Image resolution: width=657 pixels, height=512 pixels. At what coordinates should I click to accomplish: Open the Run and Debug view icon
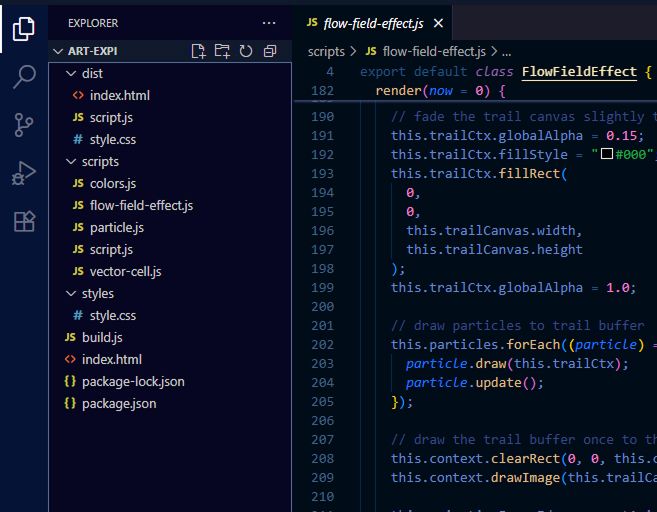point(24,173)
